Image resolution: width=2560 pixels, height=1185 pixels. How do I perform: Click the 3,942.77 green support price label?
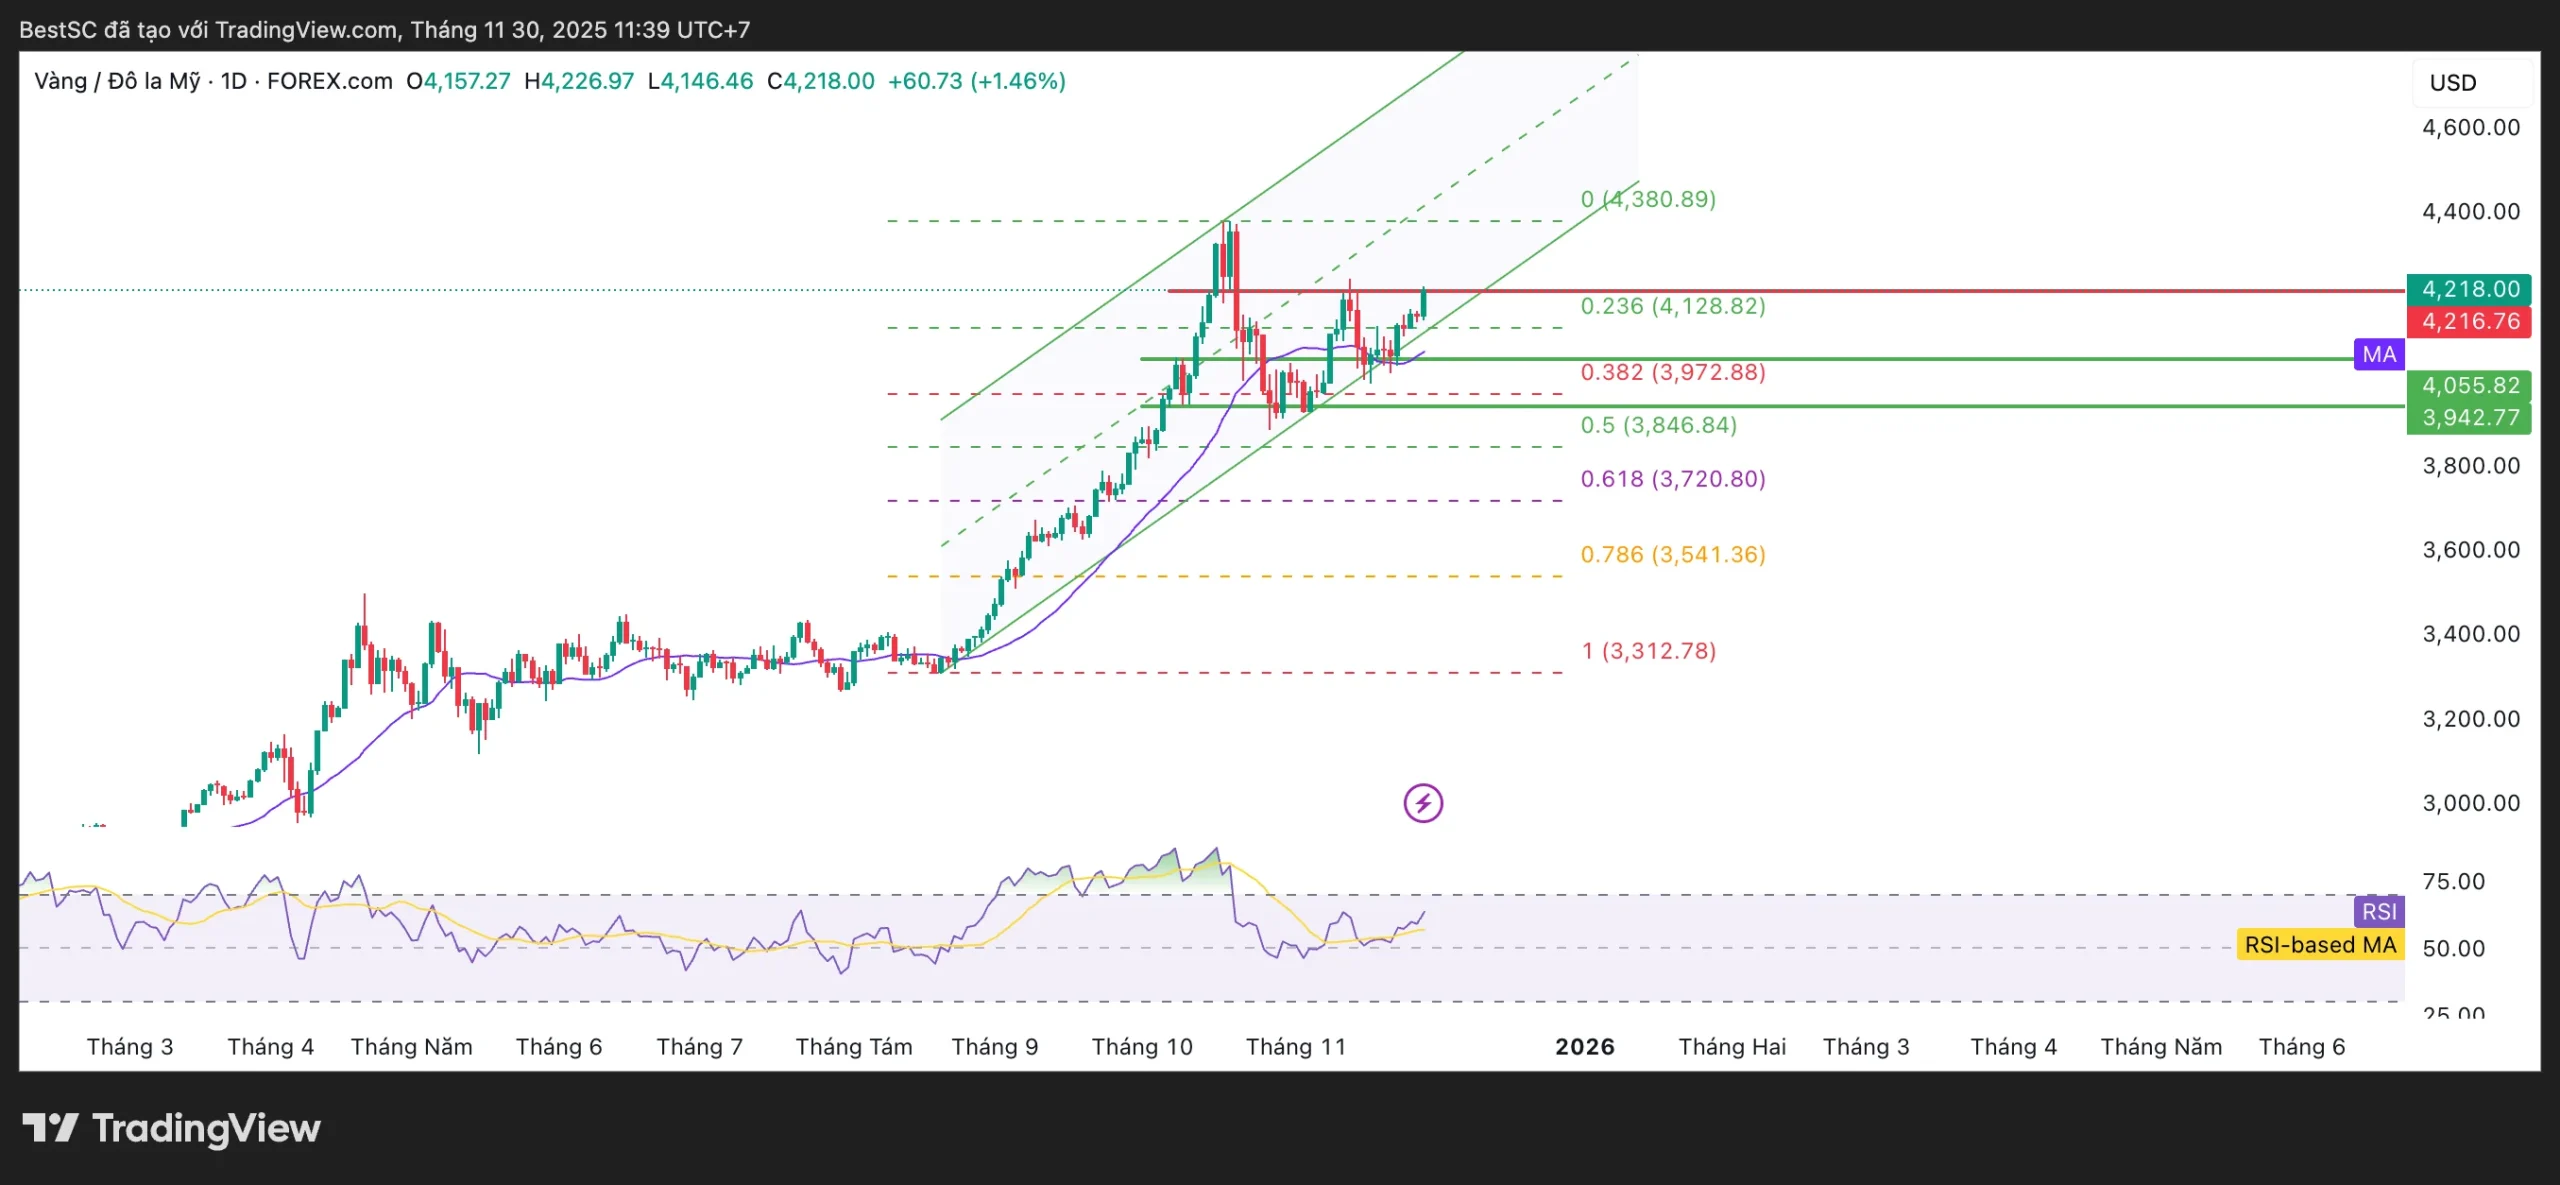pyautogui.click(x=2468, y=418)
